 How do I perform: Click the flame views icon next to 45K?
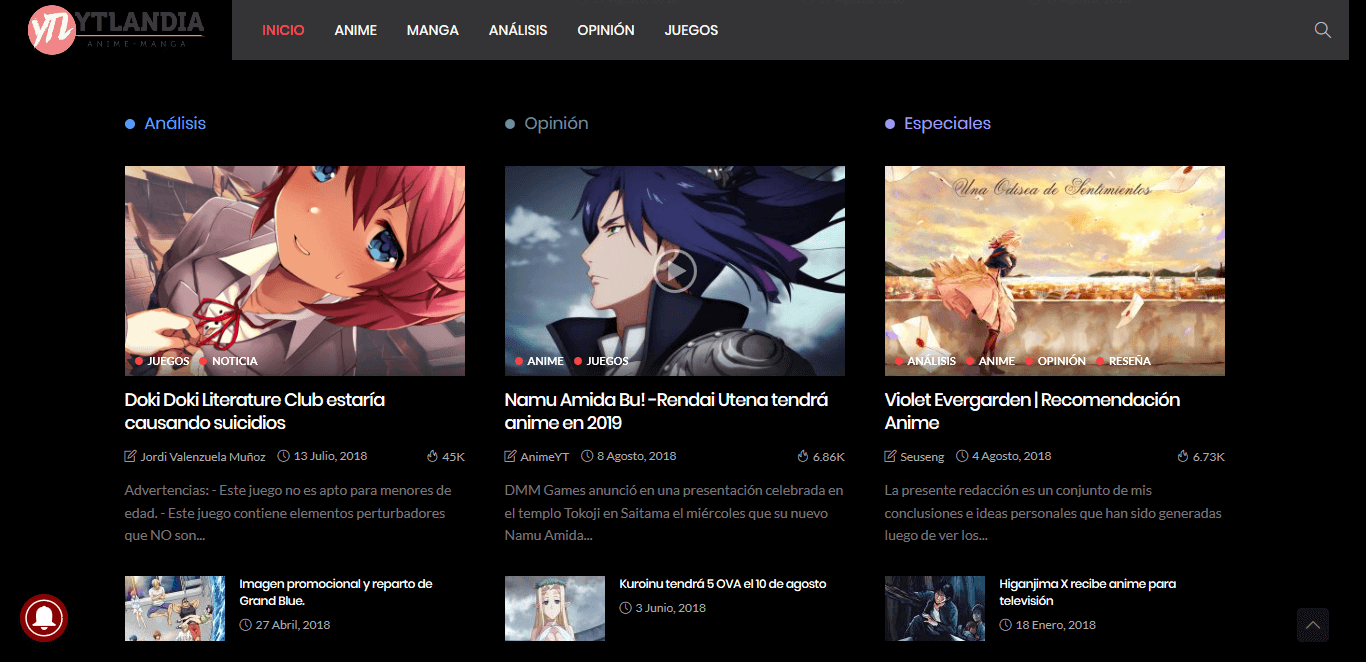432,456
